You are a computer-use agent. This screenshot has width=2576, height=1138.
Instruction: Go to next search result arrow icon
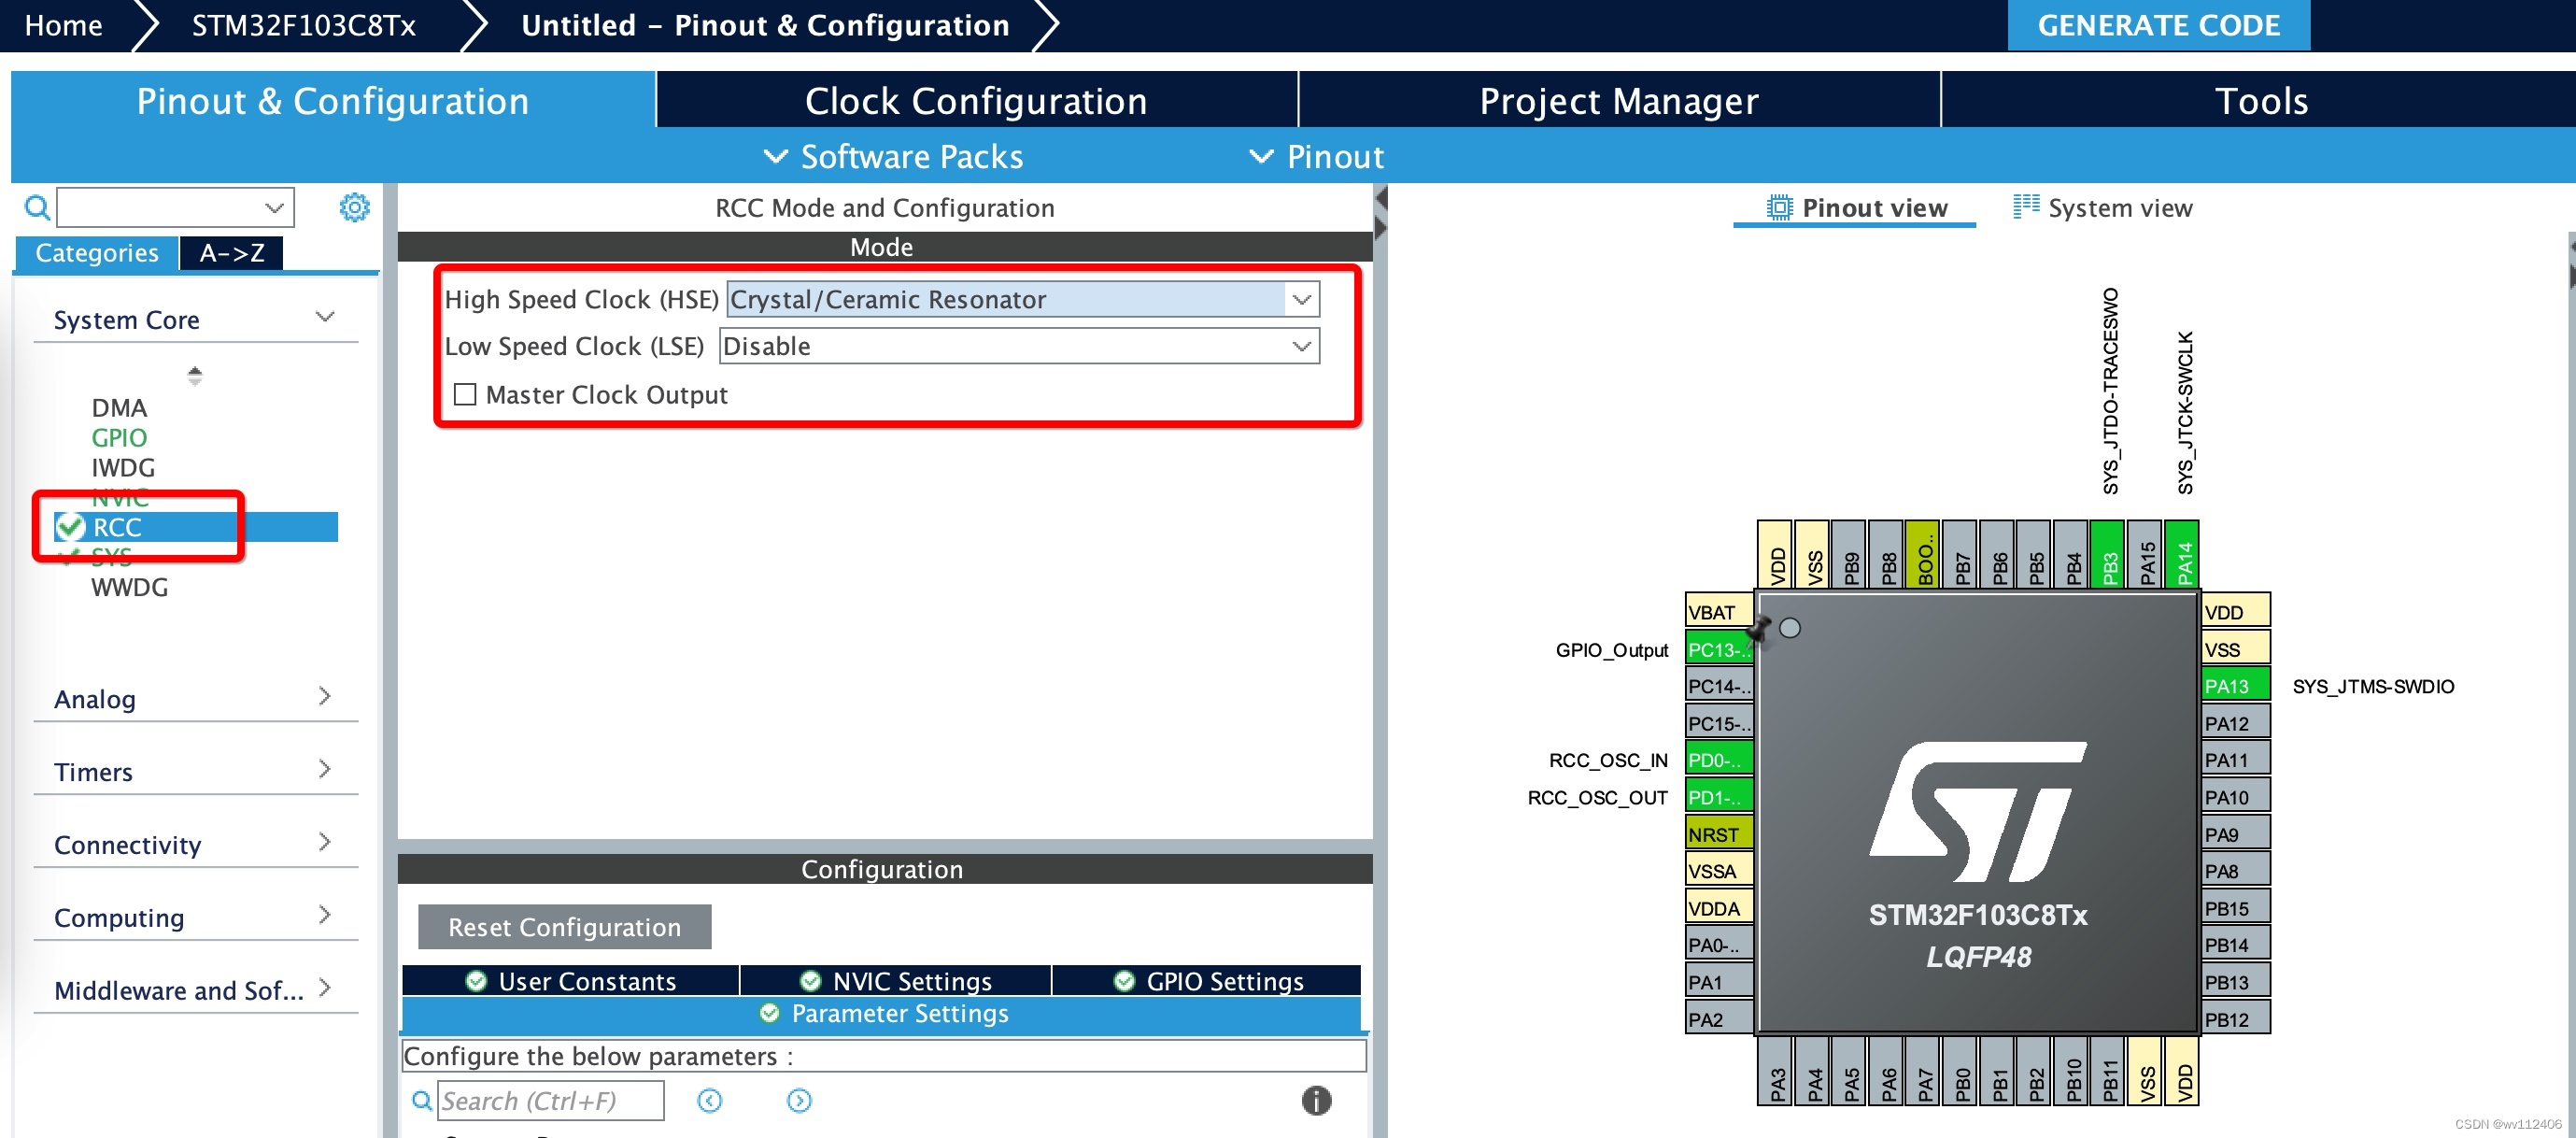pyautogui.click(x=798, y=1100)
